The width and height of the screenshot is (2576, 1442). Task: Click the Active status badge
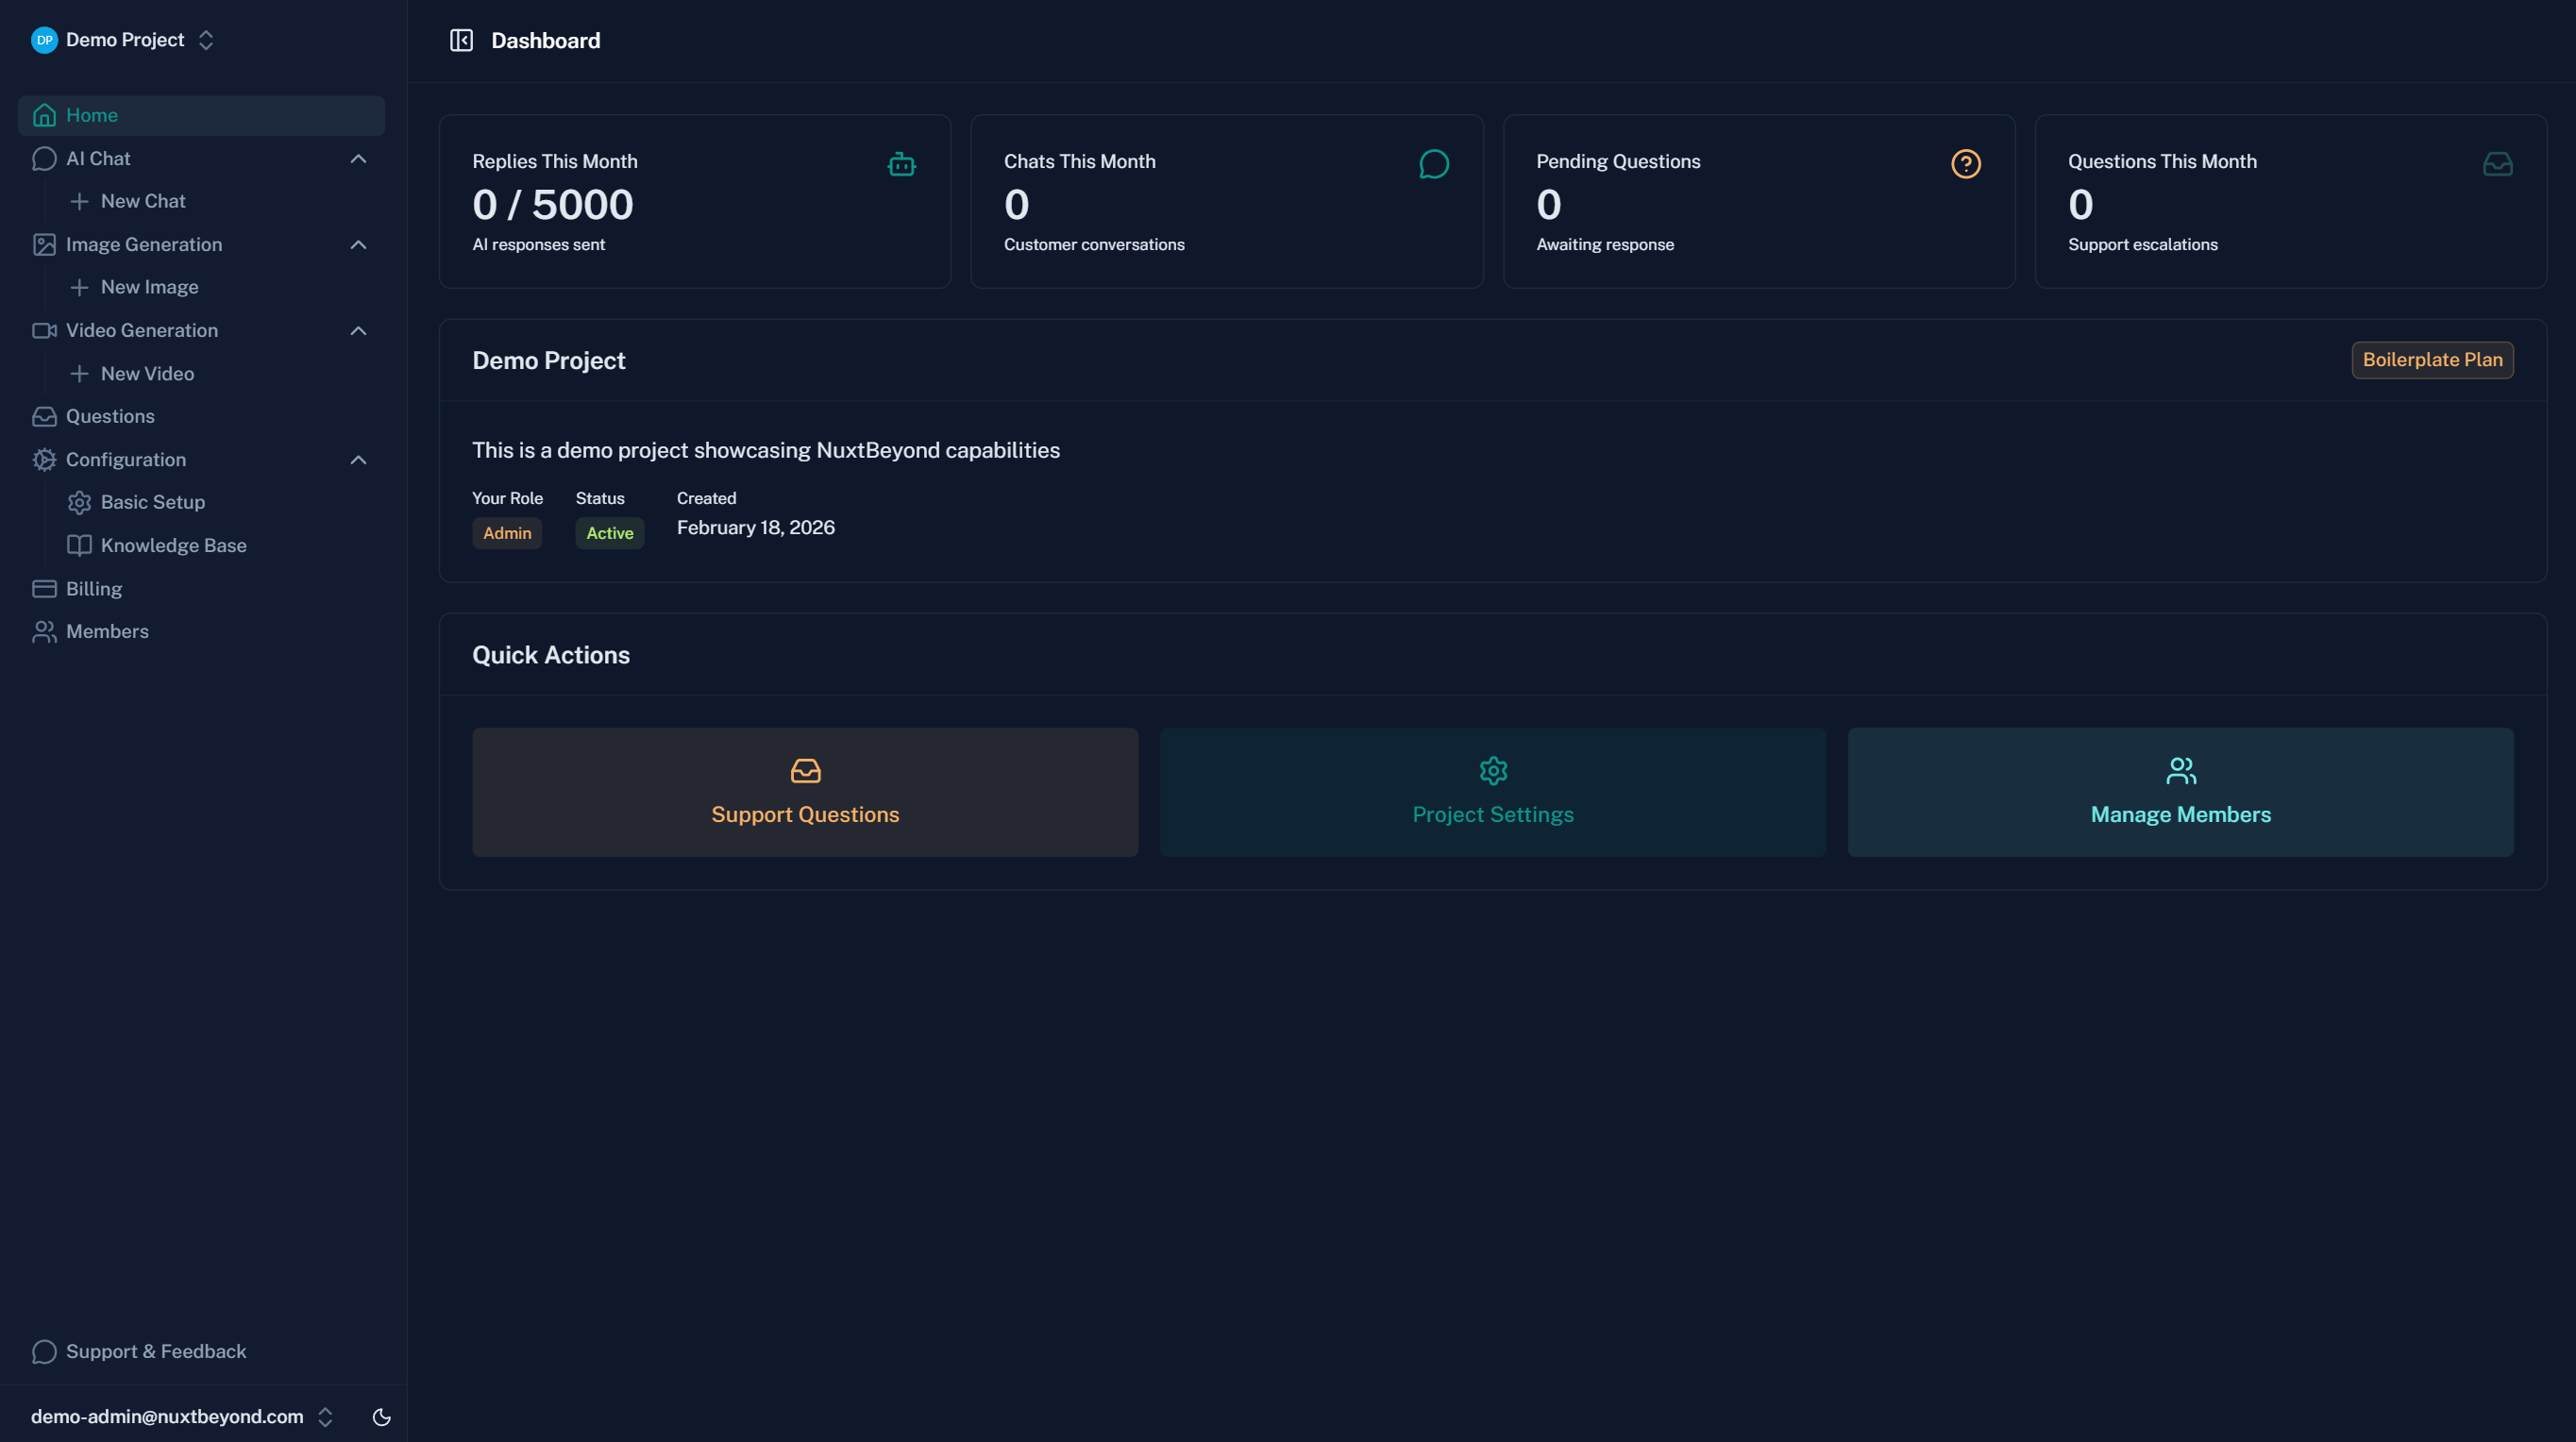click(x=609, y=533)
